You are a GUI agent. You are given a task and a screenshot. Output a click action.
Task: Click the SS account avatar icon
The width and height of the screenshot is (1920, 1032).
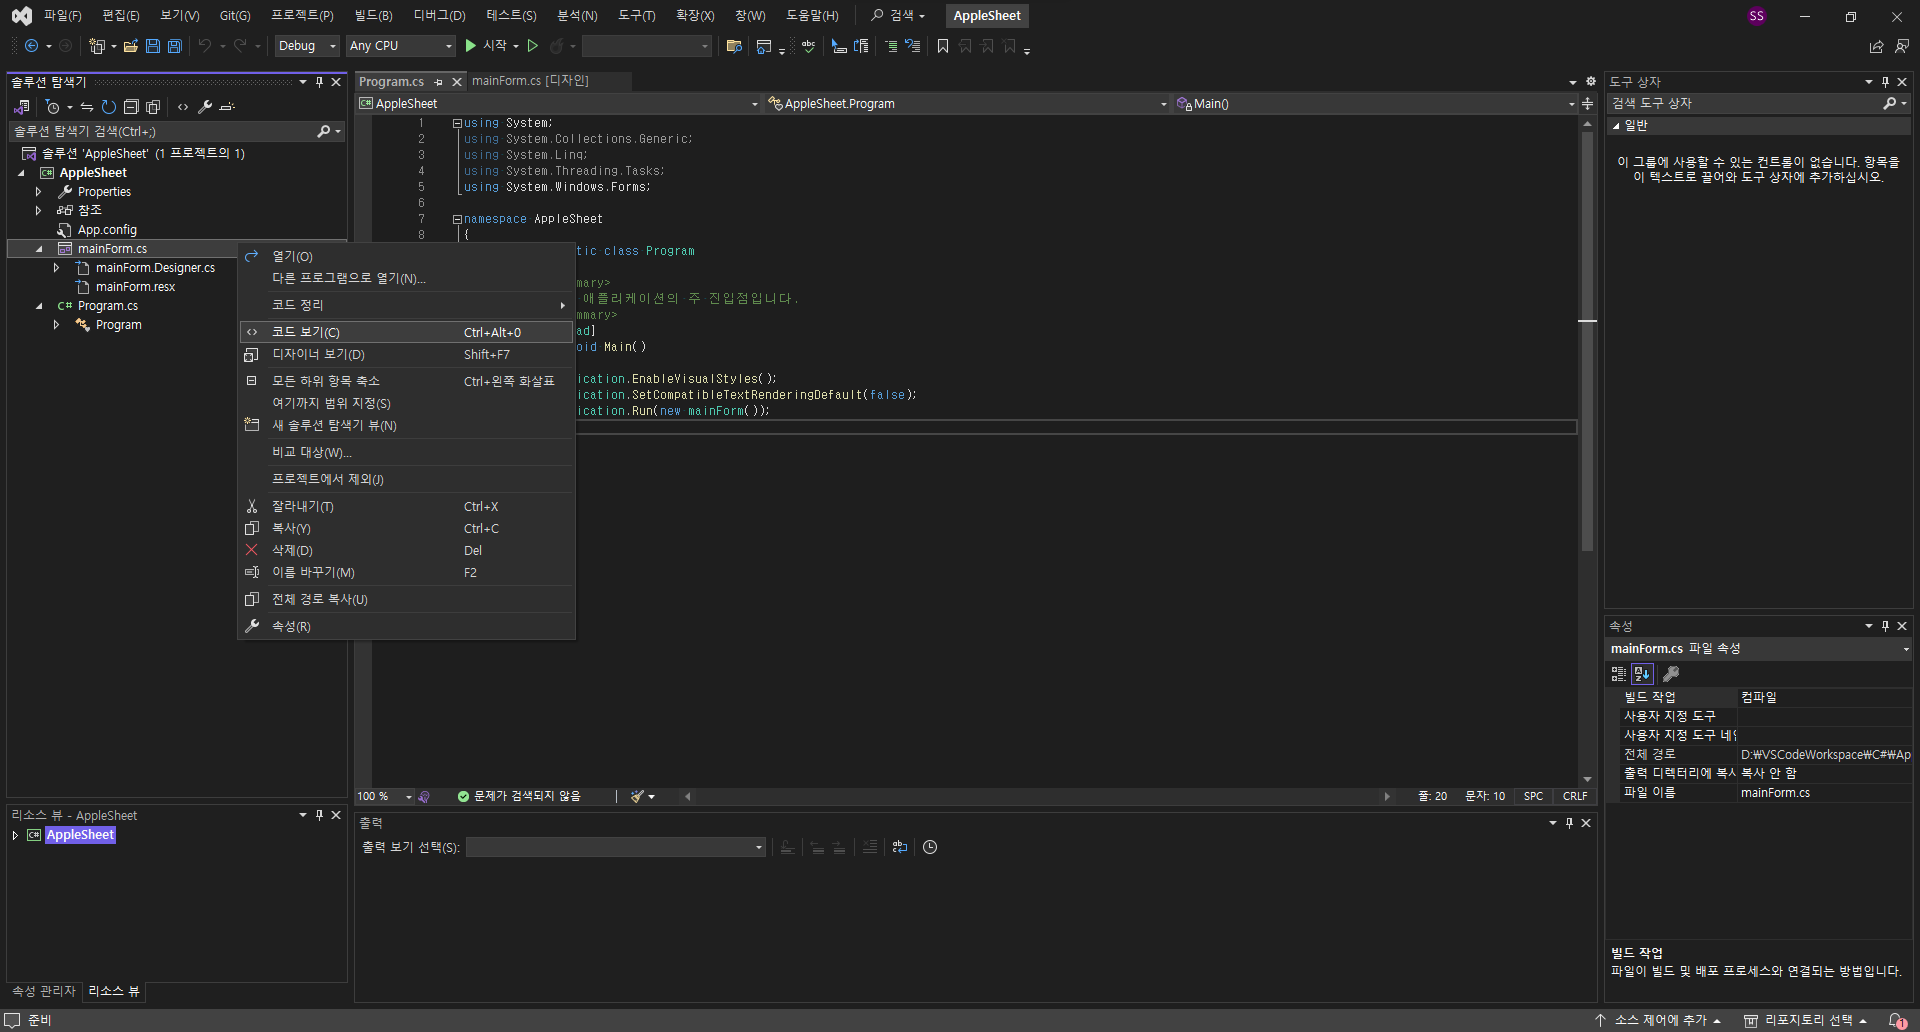click(x=1756, y=16)
